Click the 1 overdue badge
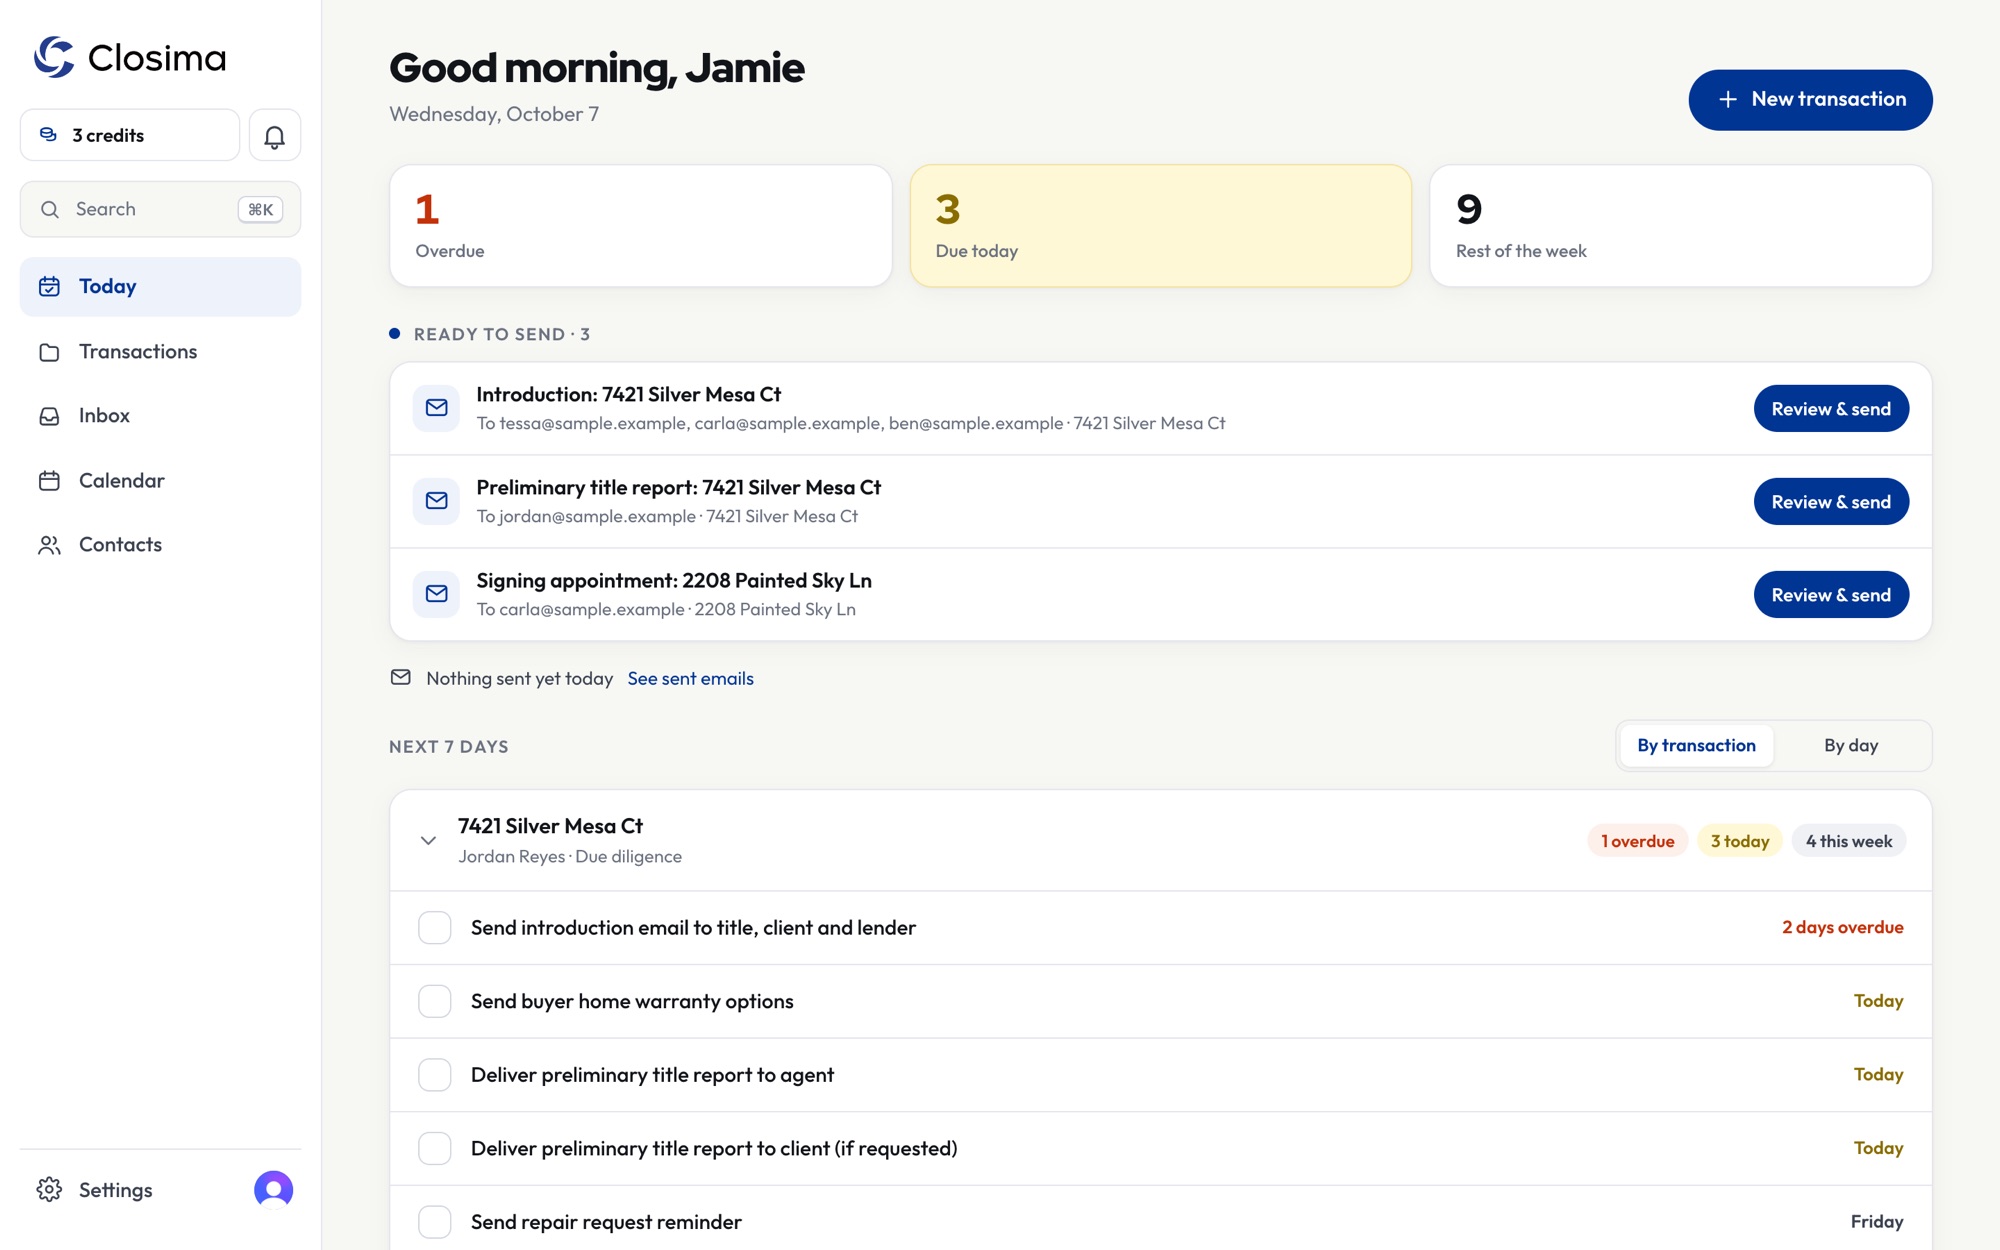The height and width of the screenshot is (1250, 2000). (1638, 842)
